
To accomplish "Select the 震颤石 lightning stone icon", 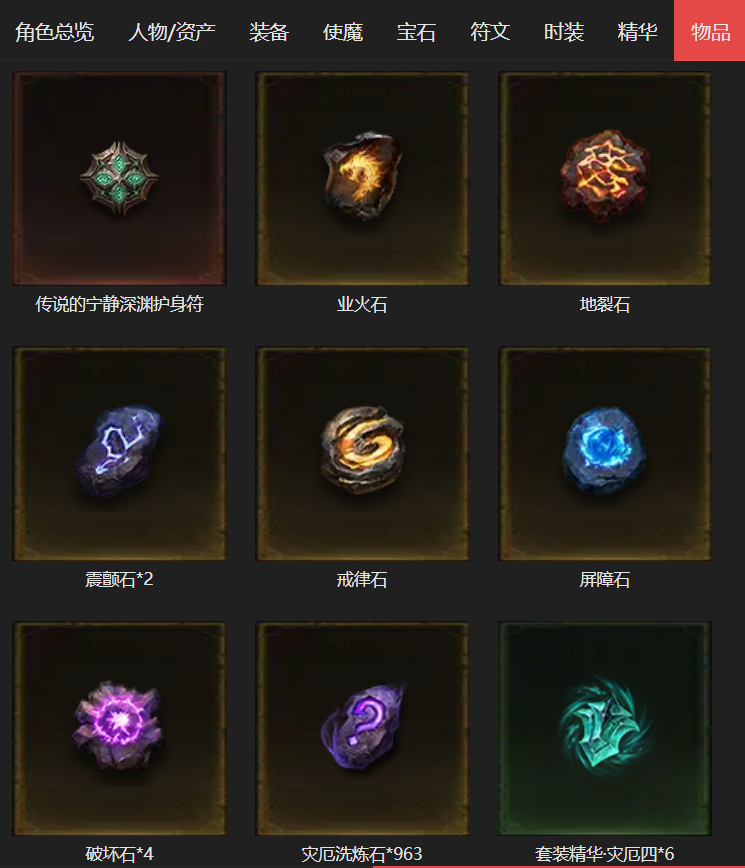I will pyautogui.click(x=118, y=451).
